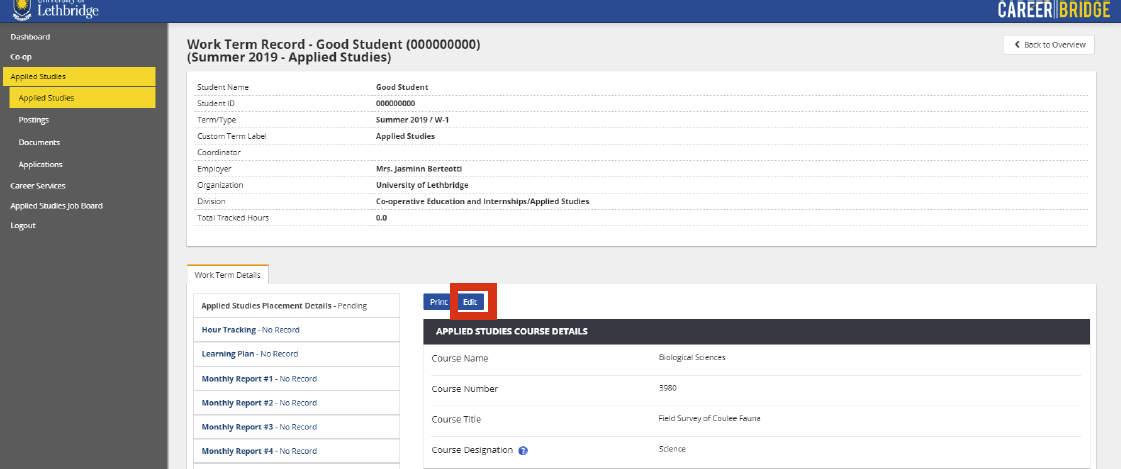Click Logout in the sidebar
This screenshot has height=469, width=1121.
pyautogui.click(x=23, y=226)
